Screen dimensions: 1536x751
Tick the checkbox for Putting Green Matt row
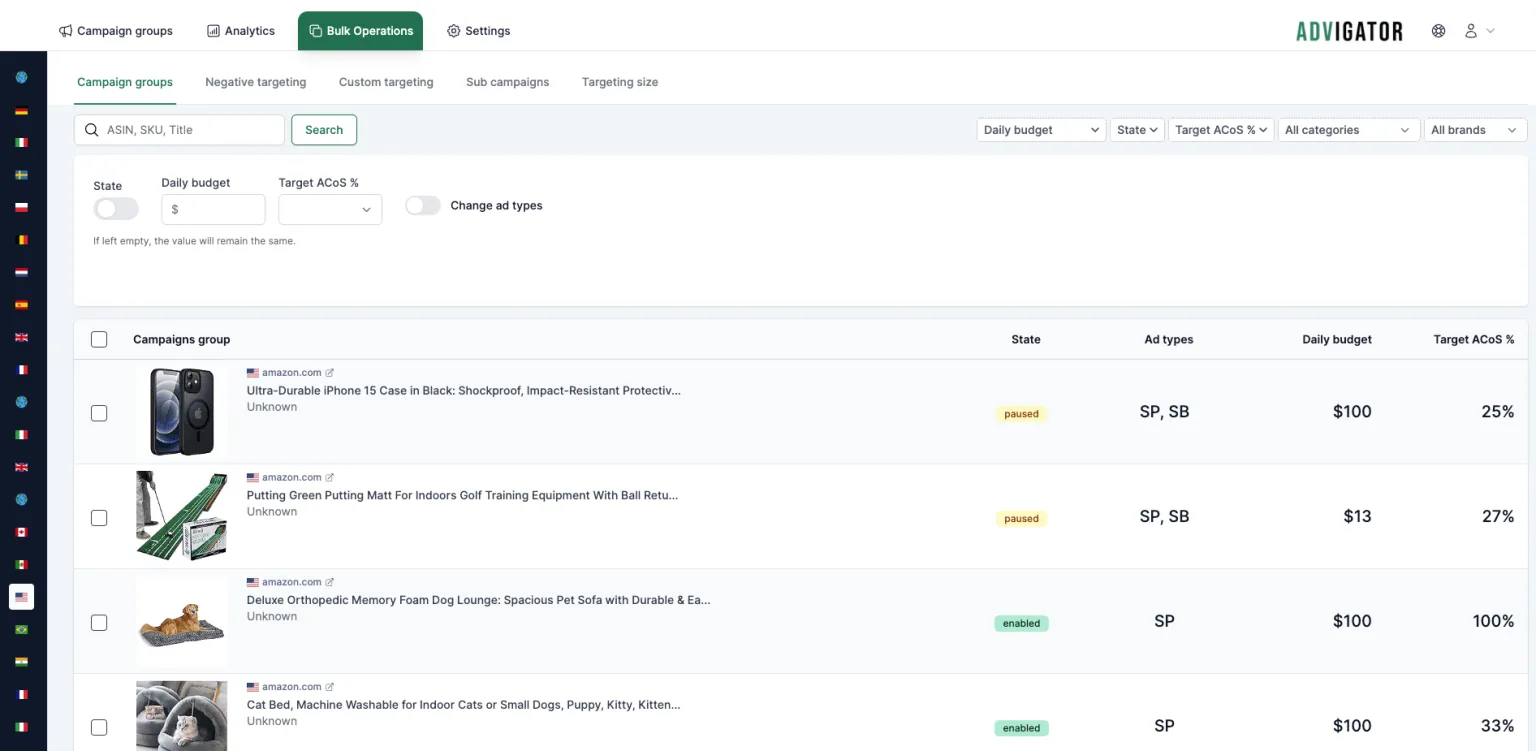[x=99, y=518]
